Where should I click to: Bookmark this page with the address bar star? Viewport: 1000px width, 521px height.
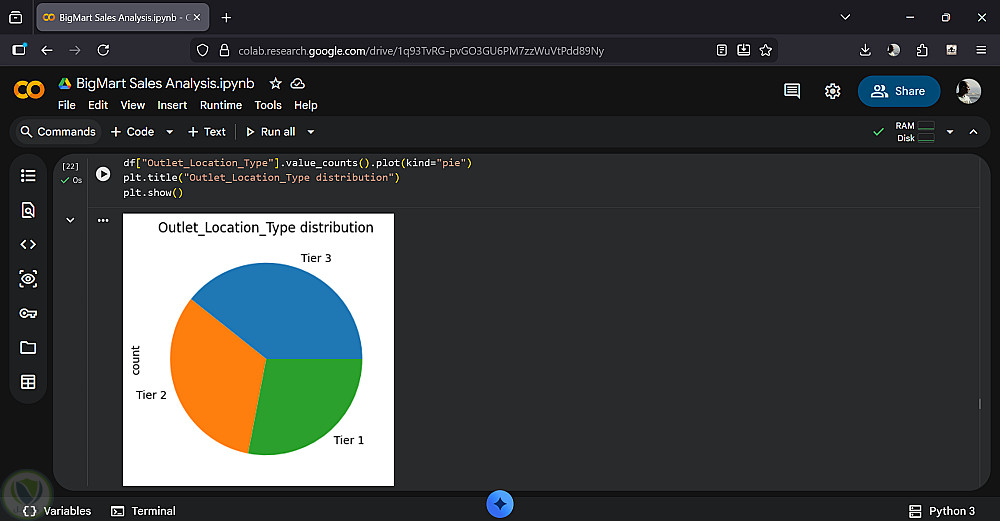766,50
